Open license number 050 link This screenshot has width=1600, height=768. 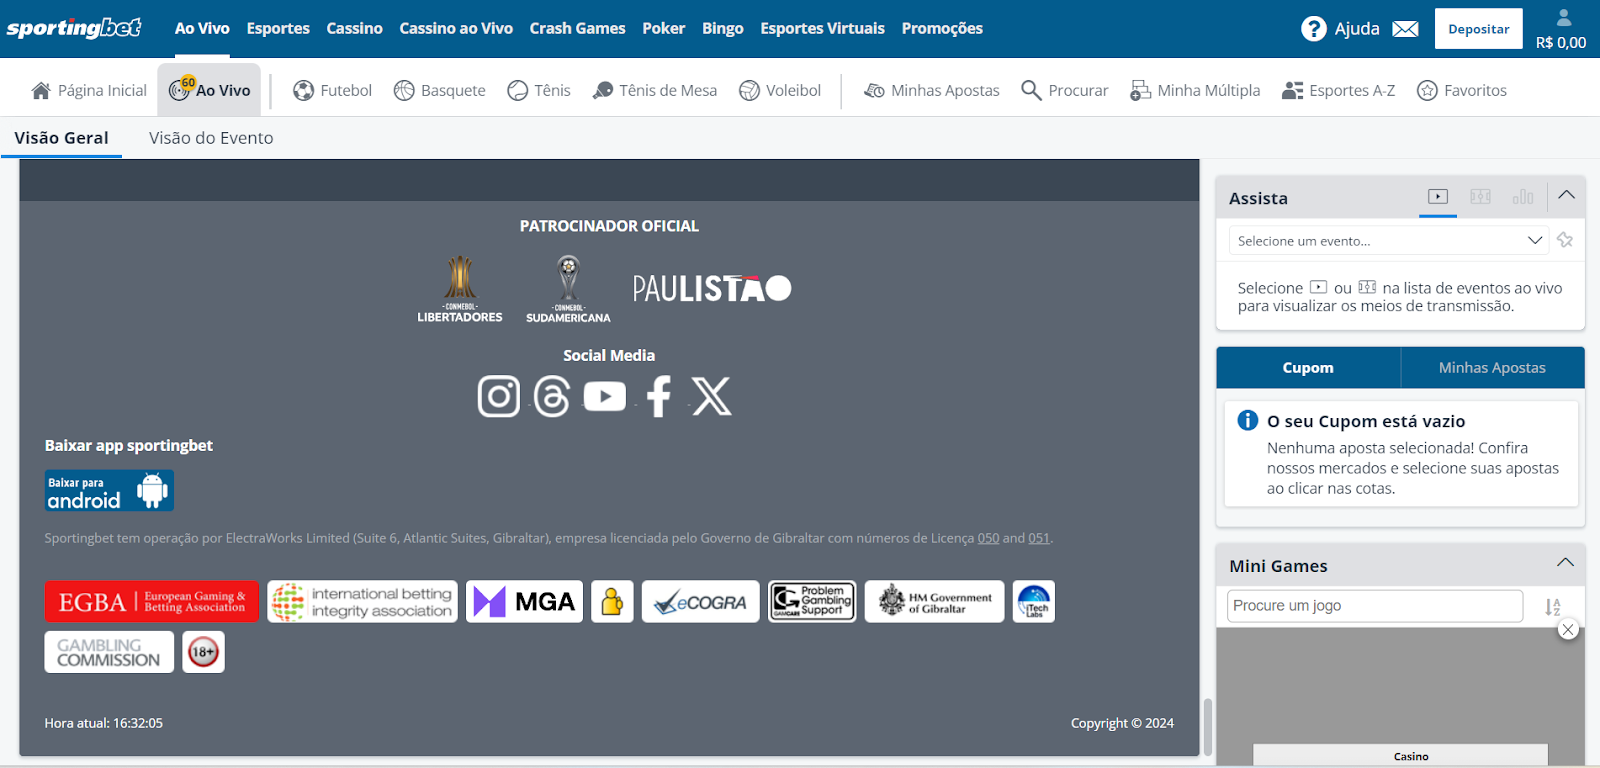point(988,538)
